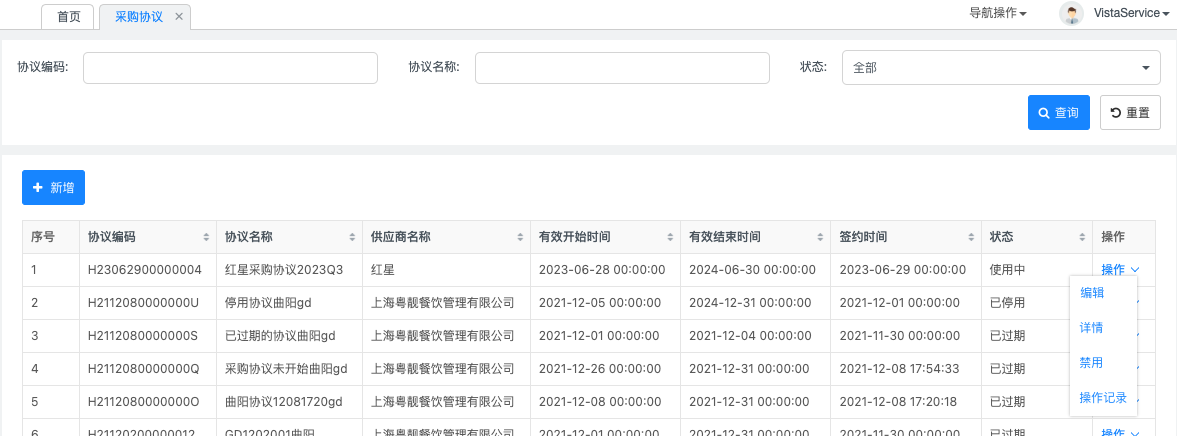Open the VistaService account menu
1177x436 pixels.
(x=1131, y=13)
